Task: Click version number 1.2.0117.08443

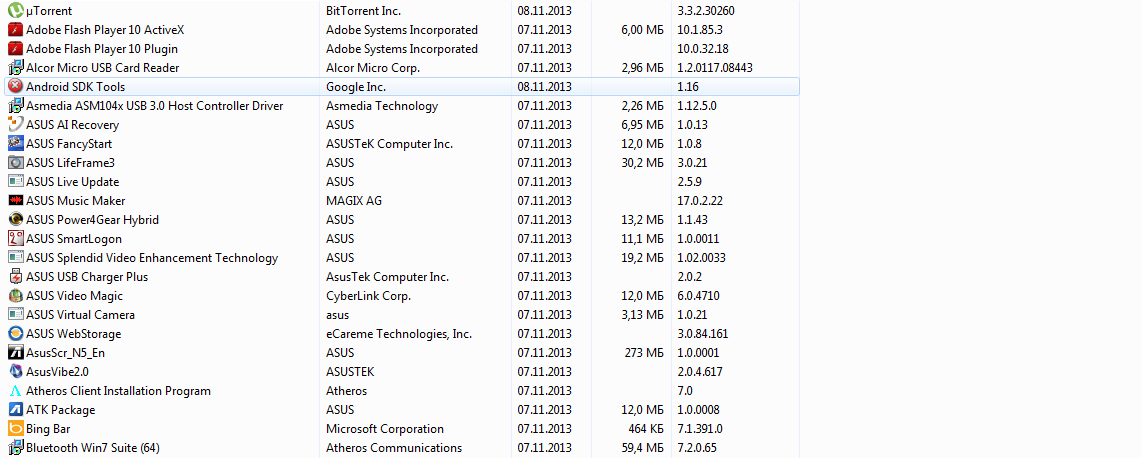Action: point(714,68)
